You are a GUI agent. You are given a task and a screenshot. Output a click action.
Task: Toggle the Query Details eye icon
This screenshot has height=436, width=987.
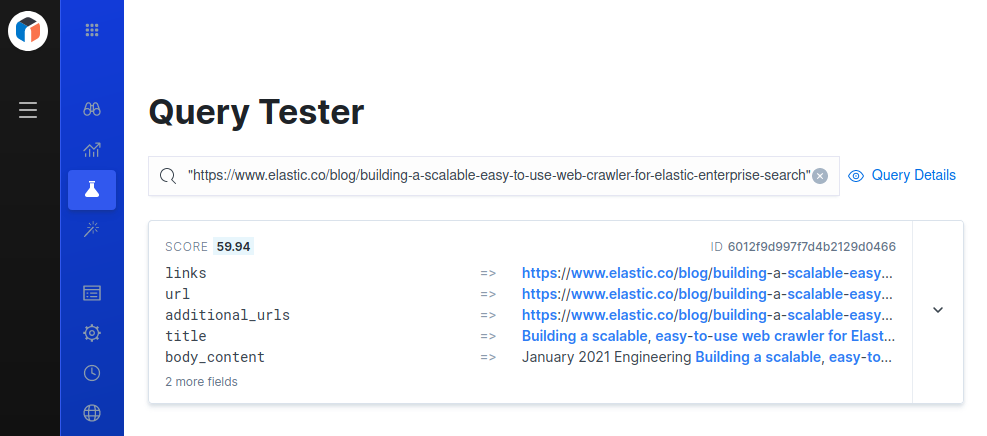tap(856, 176)
